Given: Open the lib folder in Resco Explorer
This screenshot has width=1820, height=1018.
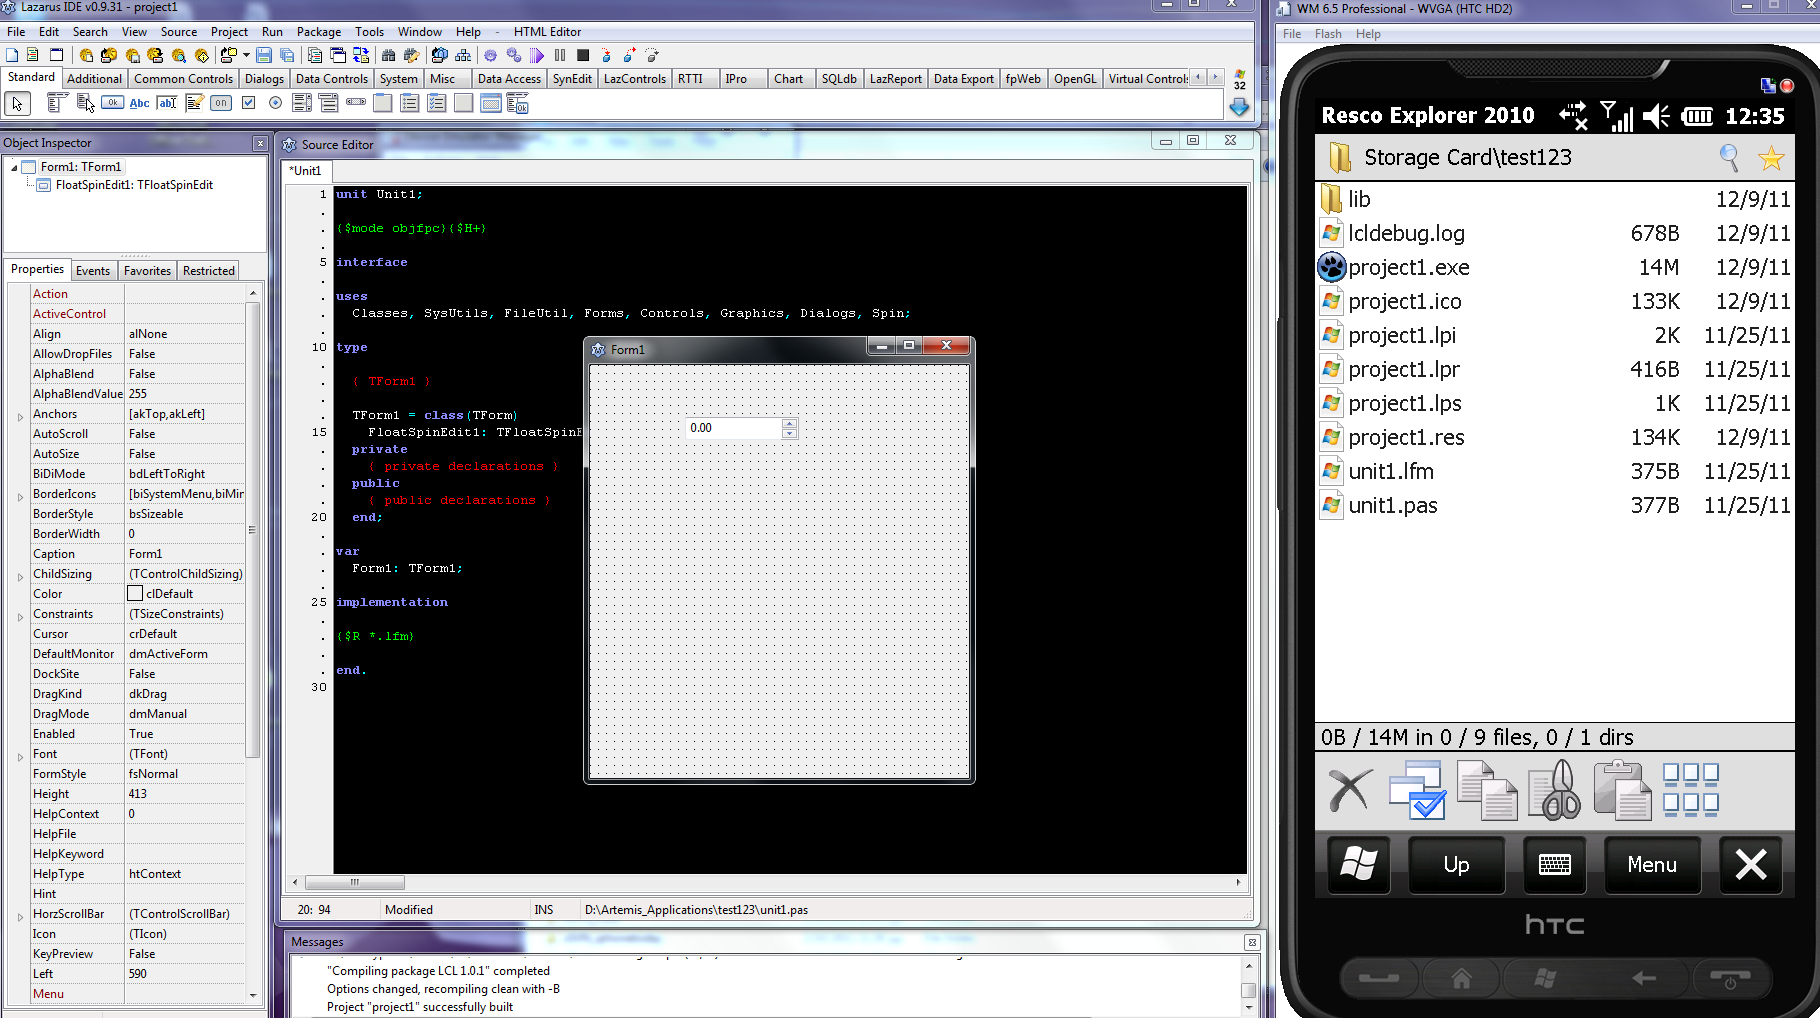Looking at the screenshot, I should pos(1555,199).
